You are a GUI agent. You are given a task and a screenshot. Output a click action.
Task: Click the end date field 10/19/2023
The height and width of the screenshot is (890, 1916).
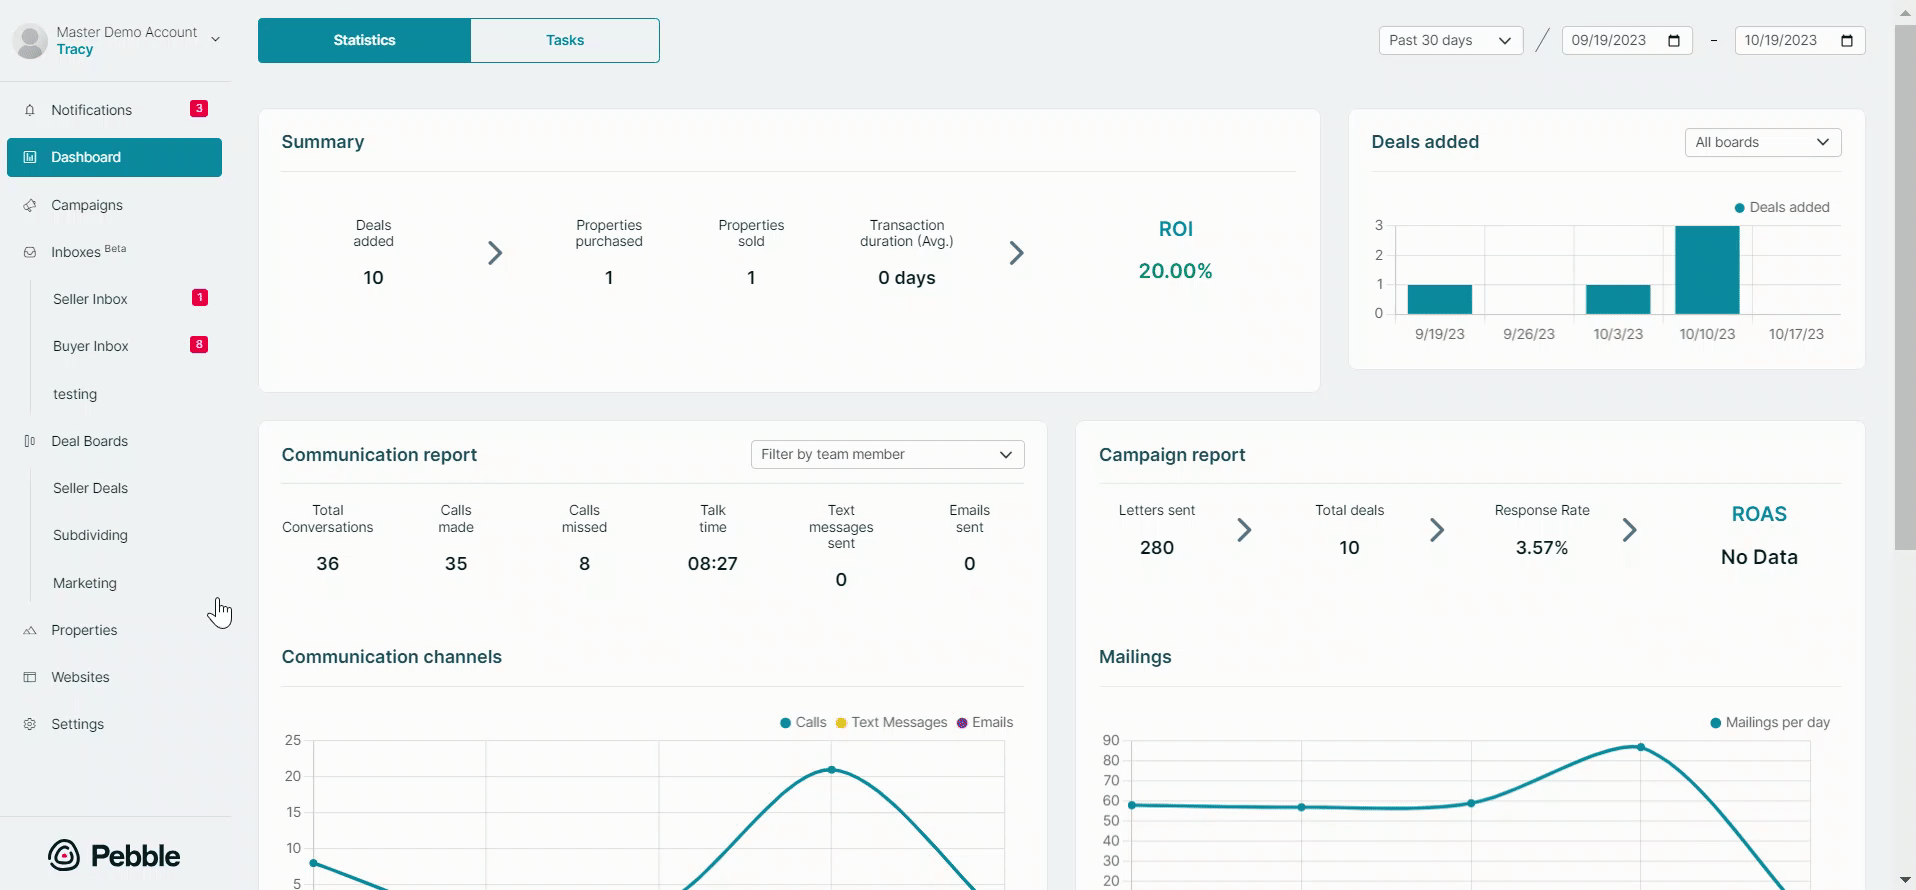point(1800,41)
